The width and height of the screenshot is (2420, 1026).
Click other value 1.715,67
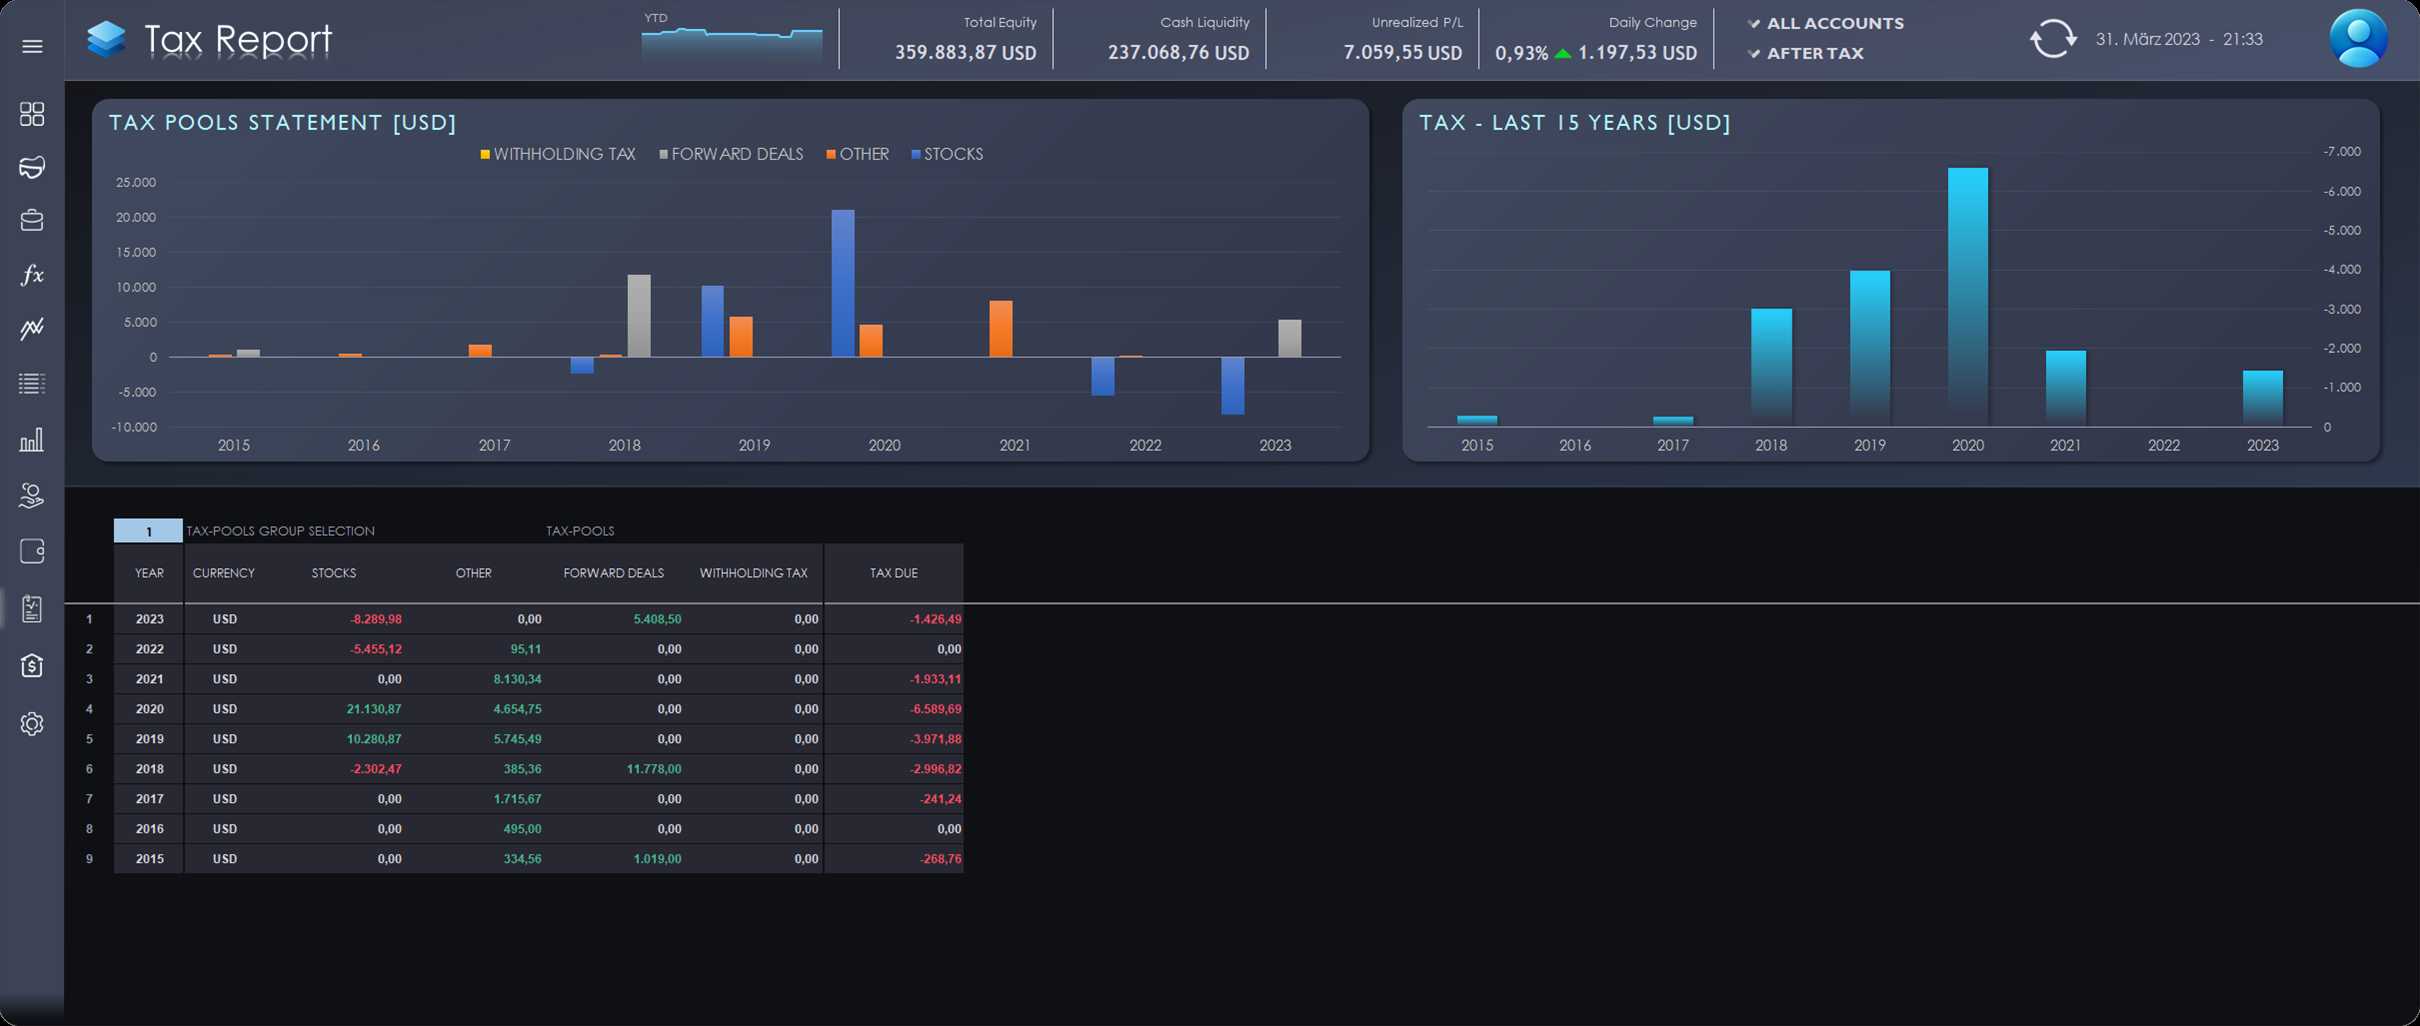pyautogui.click(x=517, y=799)
